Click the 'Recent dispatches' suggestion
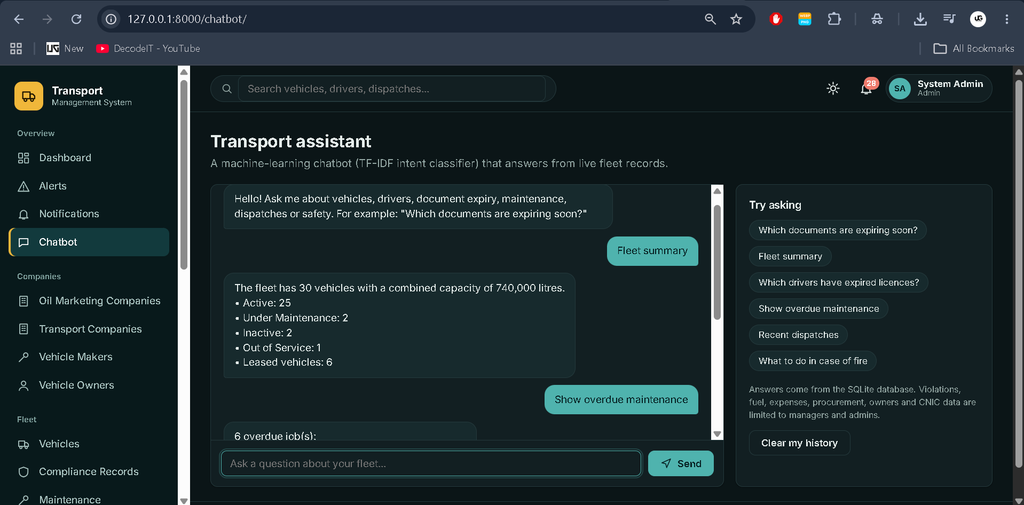The height and width of the screenshot is (505, 1024). (798, 335)
